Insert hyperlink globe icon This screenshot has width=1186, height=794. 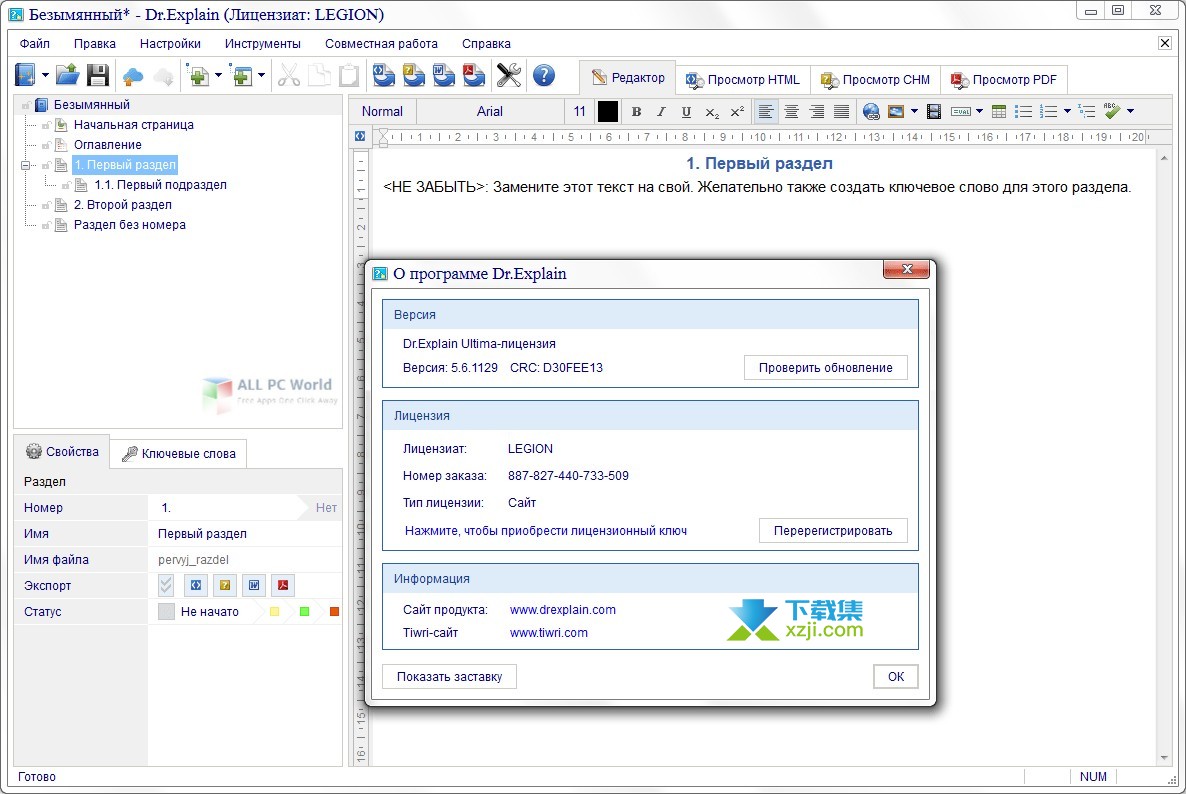point(871,112)
